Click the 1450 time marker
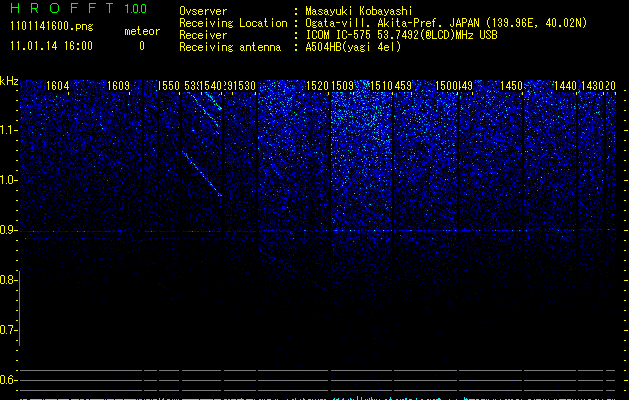This screenshot has height=400, width=629. point(511,86)
